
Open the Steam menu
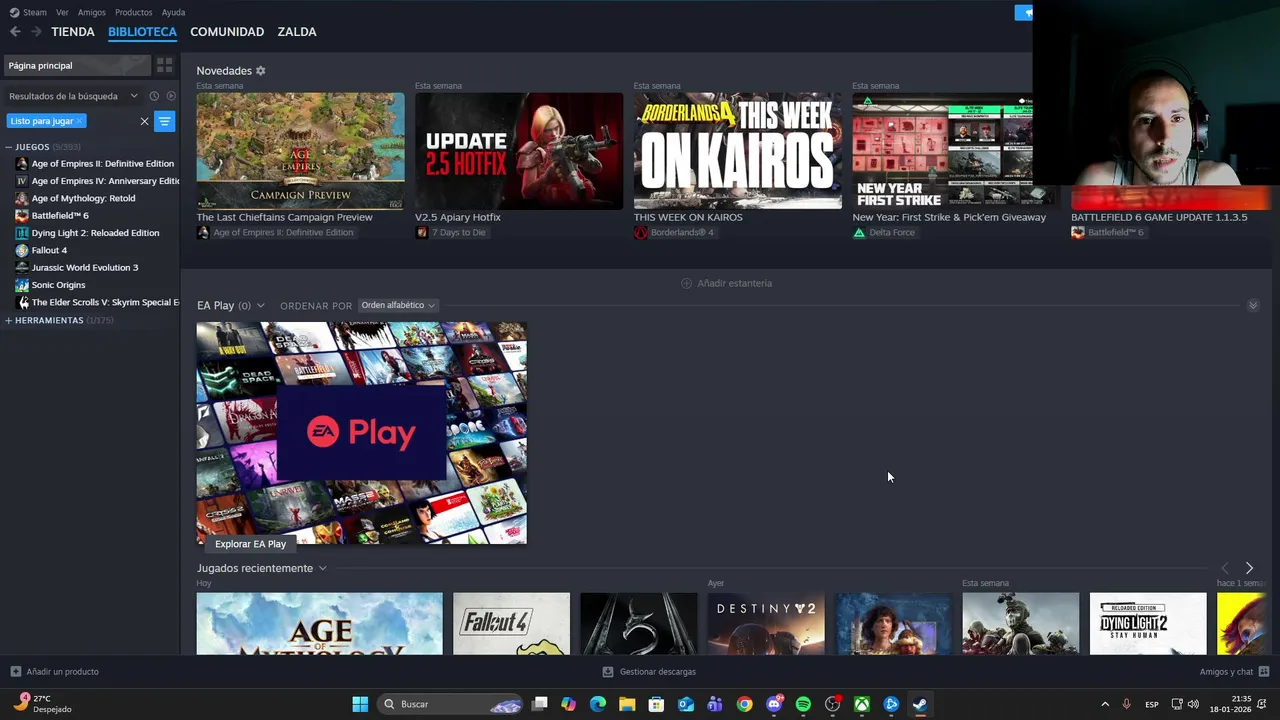point(28,12)
